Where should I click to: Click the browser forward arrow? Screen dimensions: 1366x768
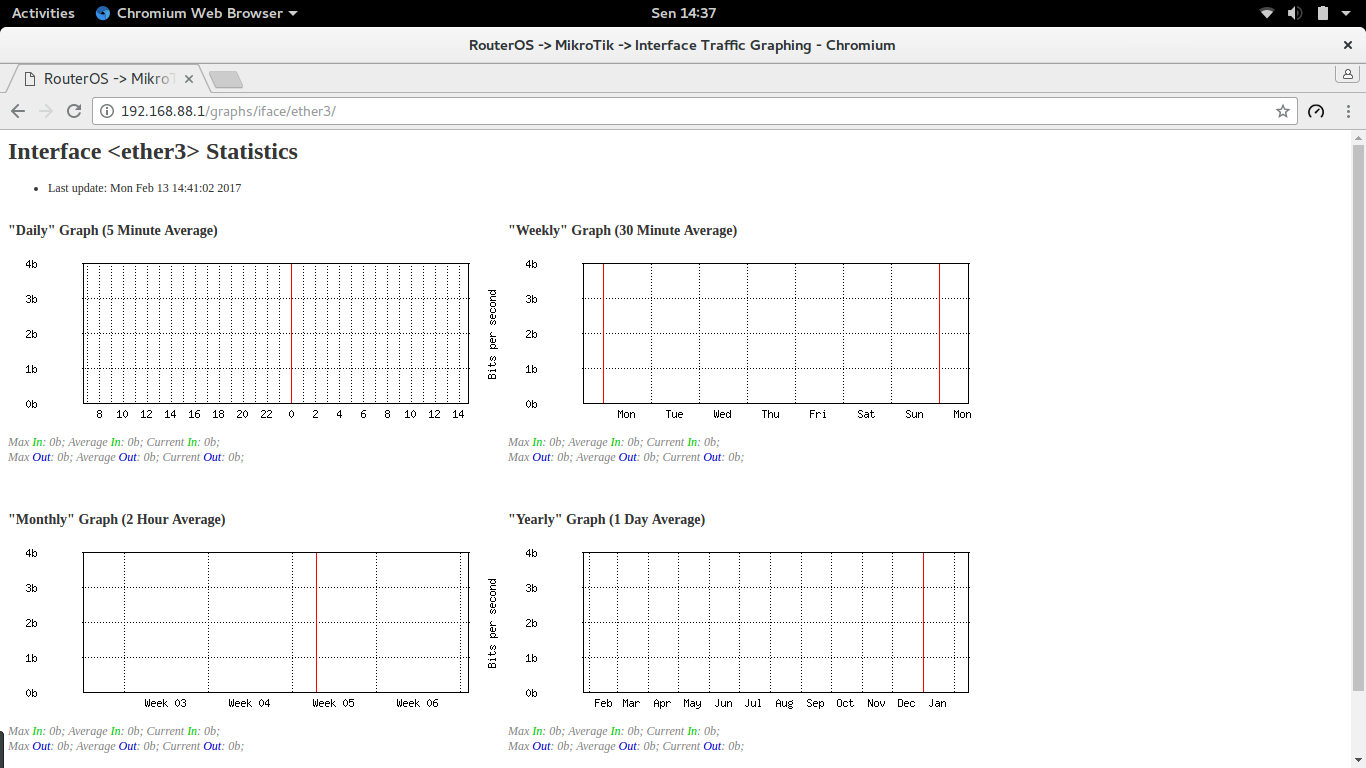pos(46,111)
